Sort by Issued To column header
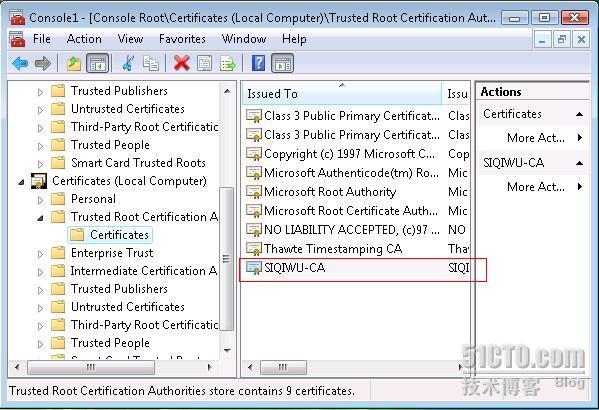 point(342,94)
